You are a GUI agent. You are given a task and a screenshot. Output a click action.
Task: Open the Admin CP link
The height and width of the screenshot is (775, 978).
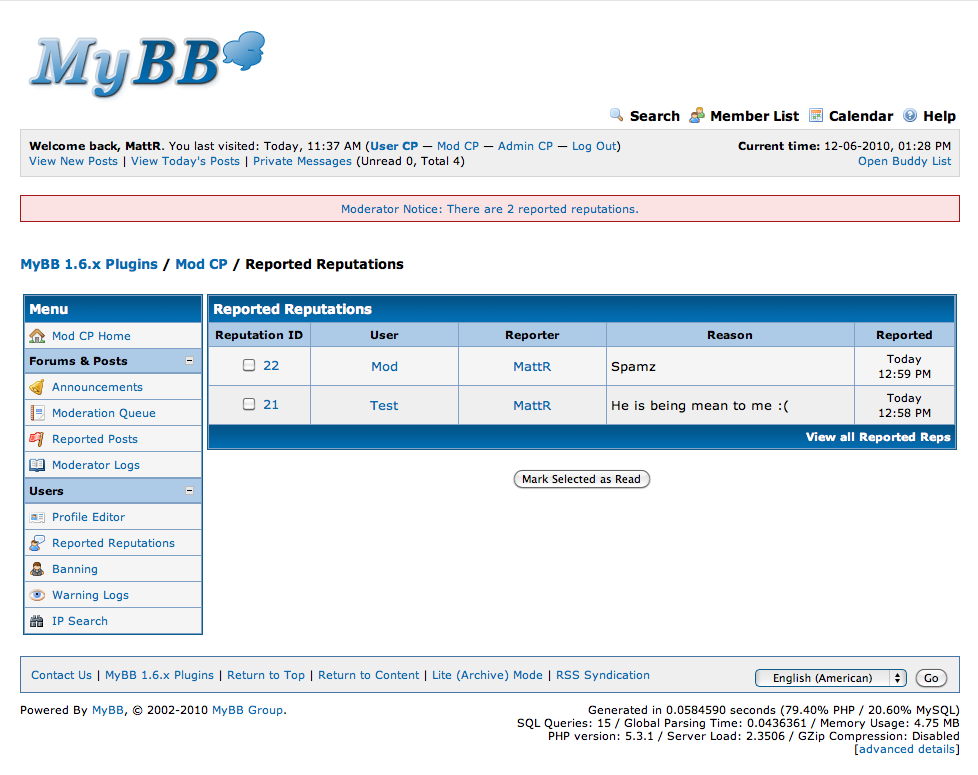coord(525,146)
